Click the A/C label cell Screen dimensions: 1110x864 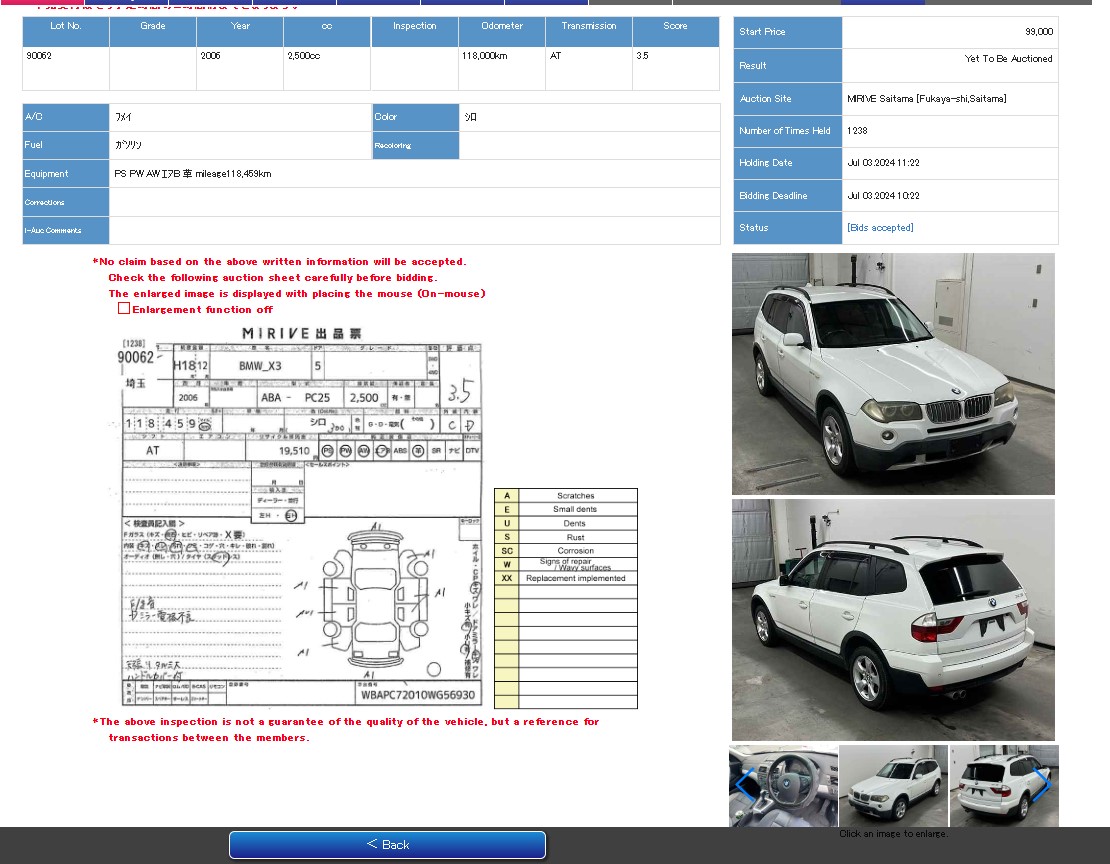coord(66,117)
